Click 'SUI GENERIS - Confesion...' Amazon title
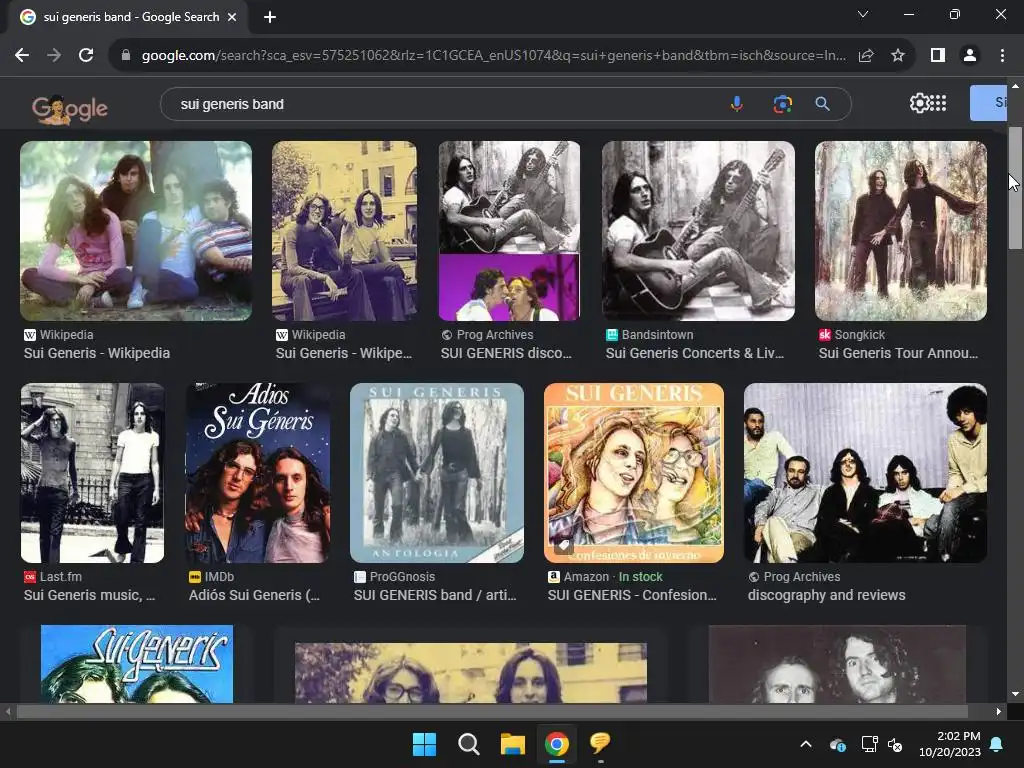Viewport: 1024px width, 768px height. pyautogui.click(x=632, y=596)
